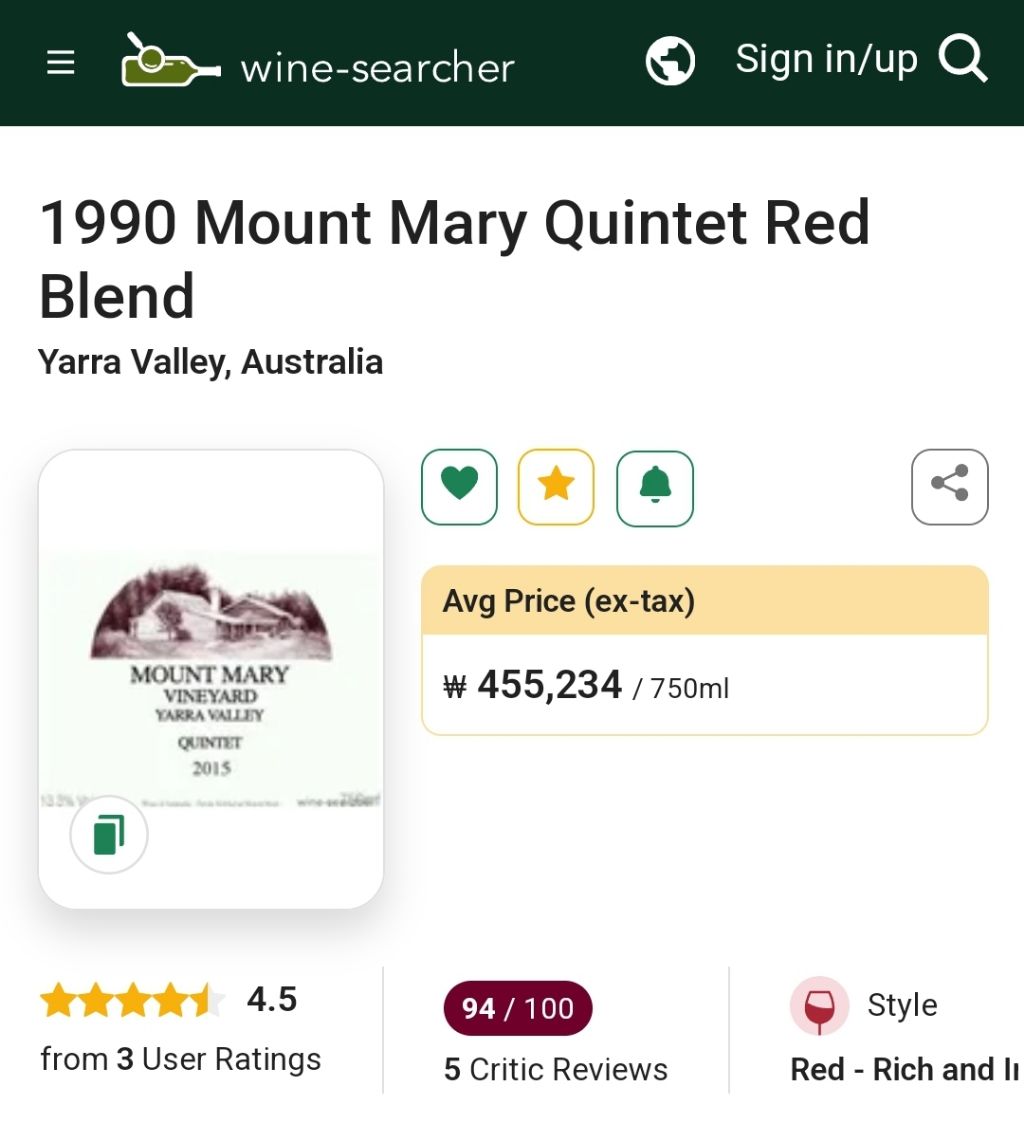Click the wine-searcher bottle logo
The height and width of the screenshot is (1123, 1024).
tap(170, 61)
